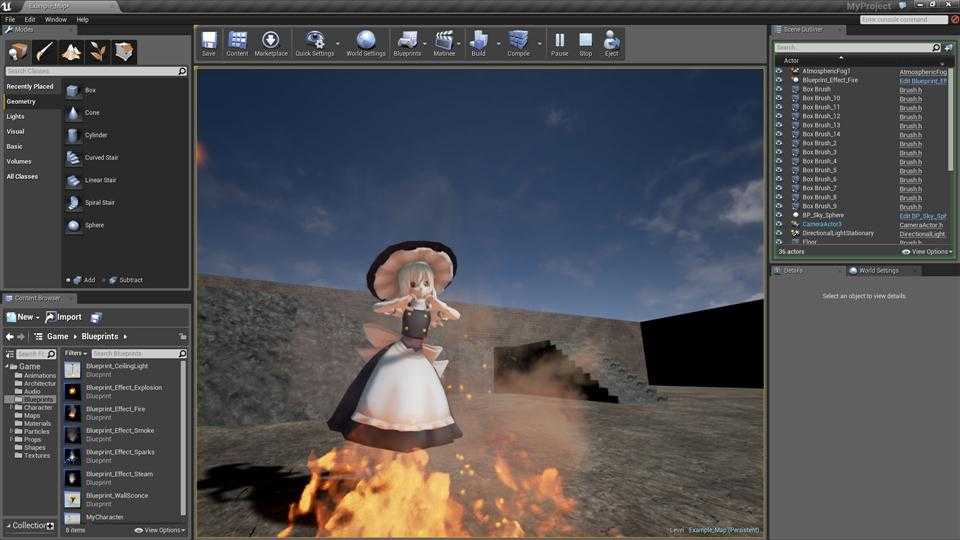
Task: Click the Import button
Action: coord(64,317)
